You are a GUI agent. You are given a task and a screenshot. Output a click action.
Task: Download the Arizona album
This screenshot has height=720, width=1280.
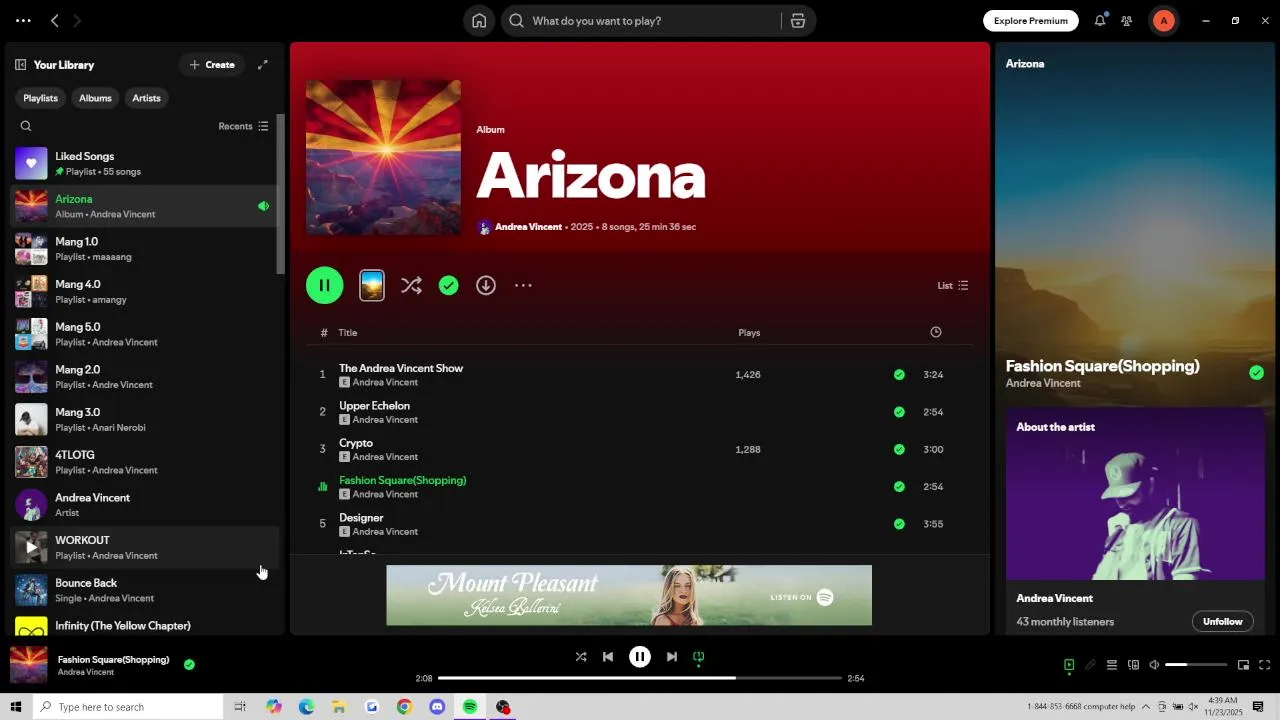tap(486, 286)
